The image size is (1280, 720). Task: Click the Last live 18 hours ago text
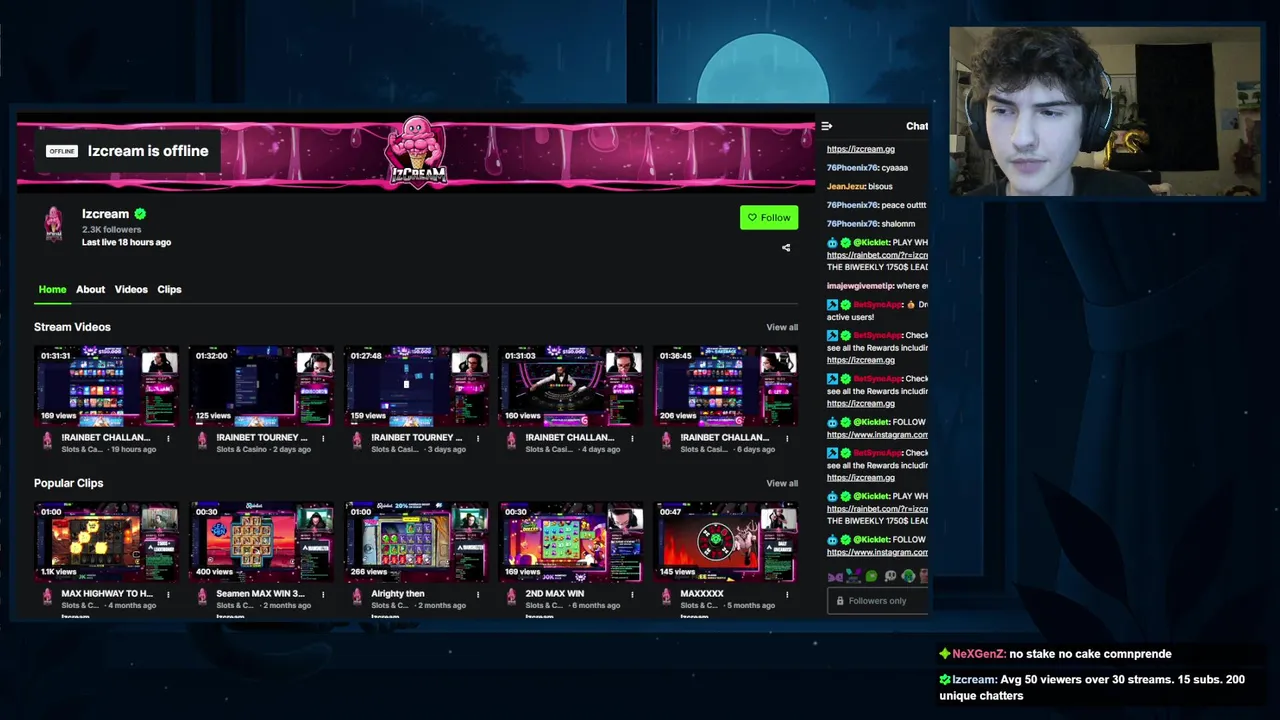[126, 242]
